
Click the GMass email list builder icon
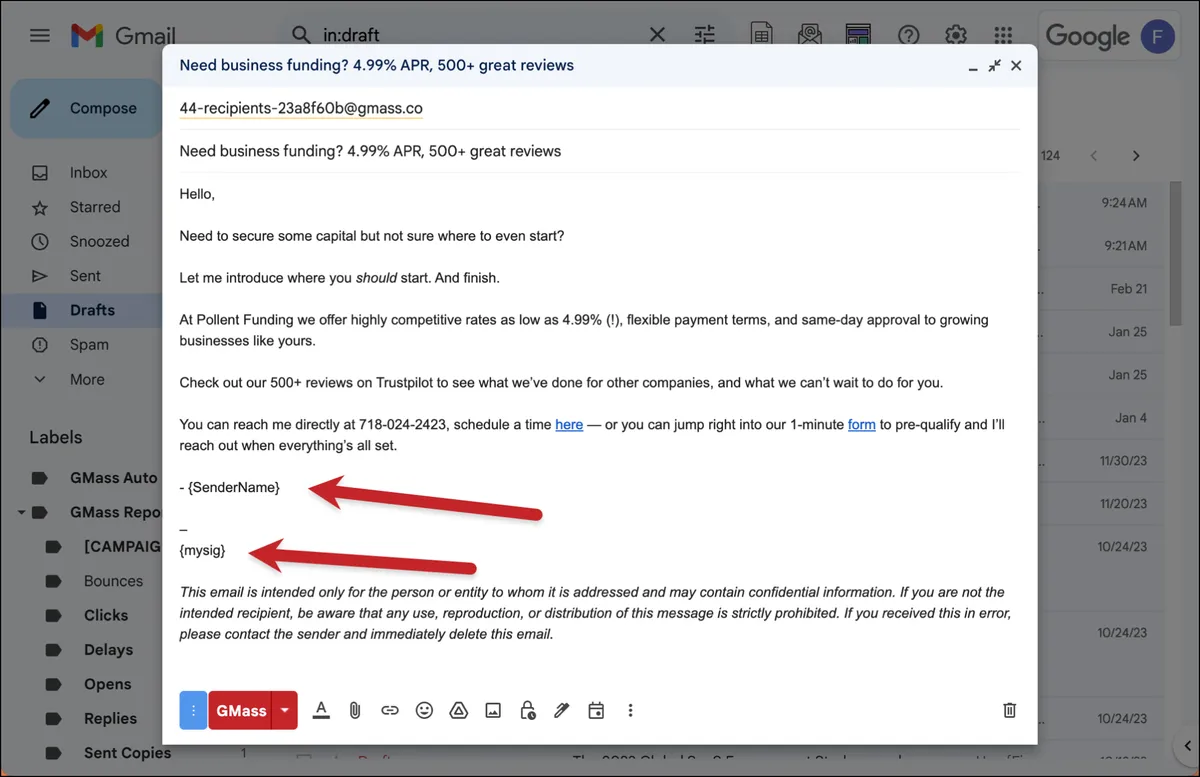pos(809,35)
